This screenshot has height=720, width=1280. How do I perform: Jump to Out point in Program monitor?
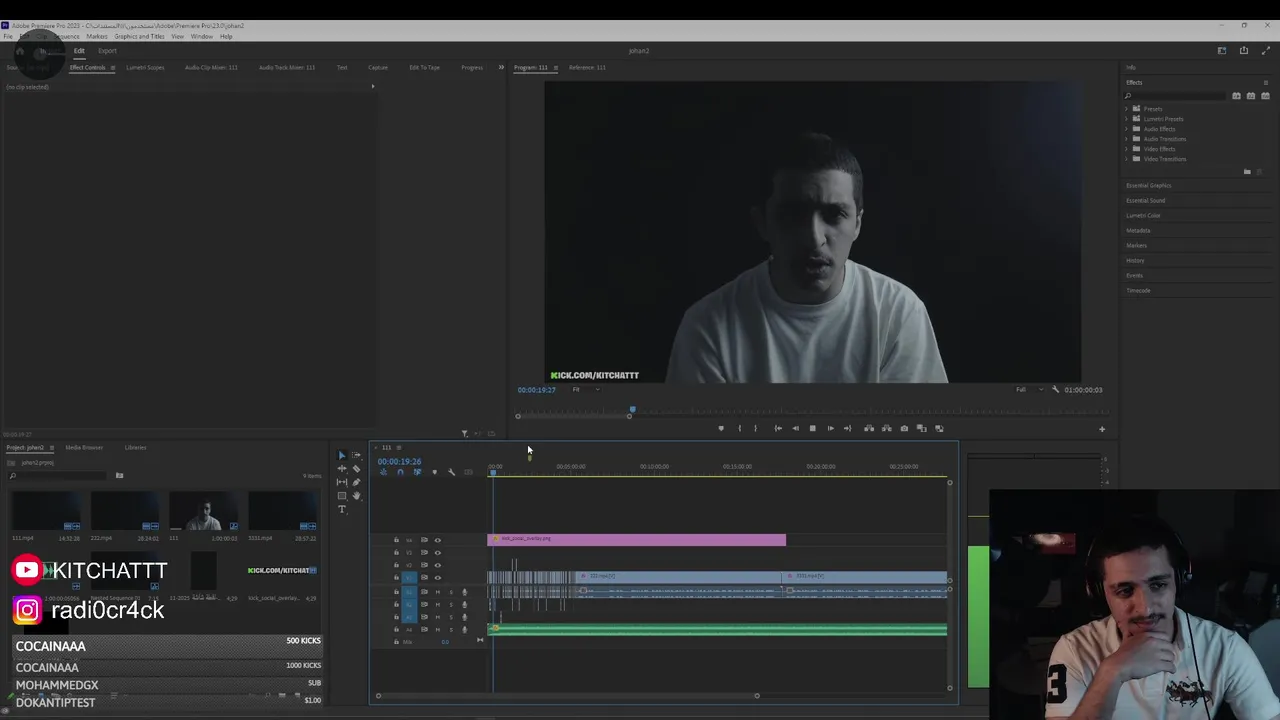[848, 428]
